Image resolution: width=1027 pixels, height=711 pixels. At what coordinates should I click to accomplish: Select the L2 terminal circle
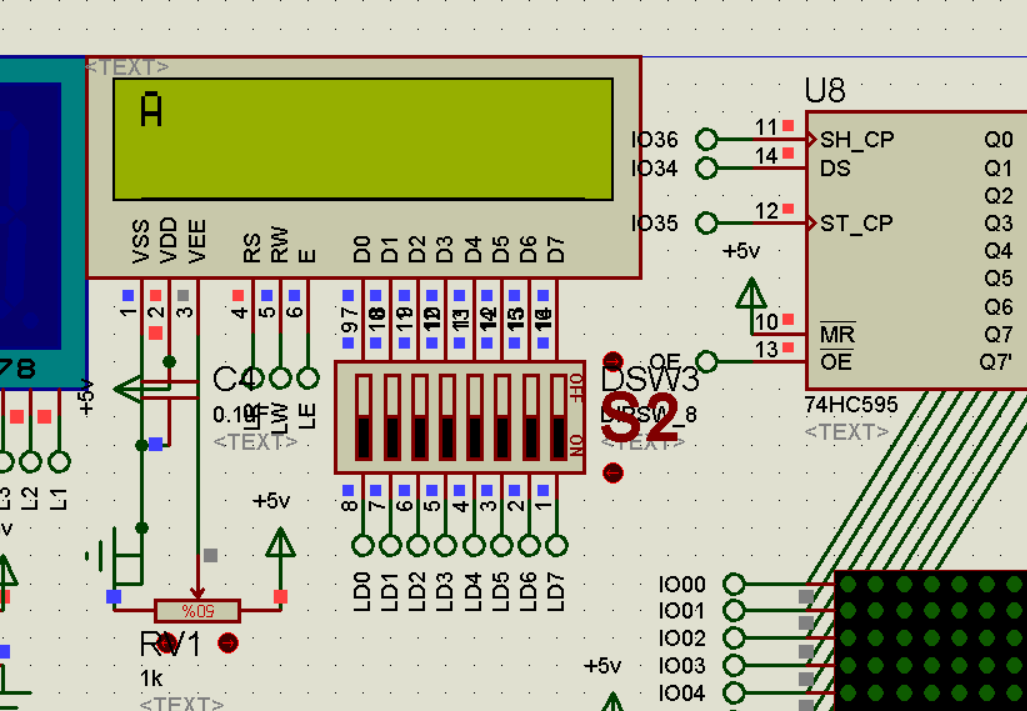(31, 462)
